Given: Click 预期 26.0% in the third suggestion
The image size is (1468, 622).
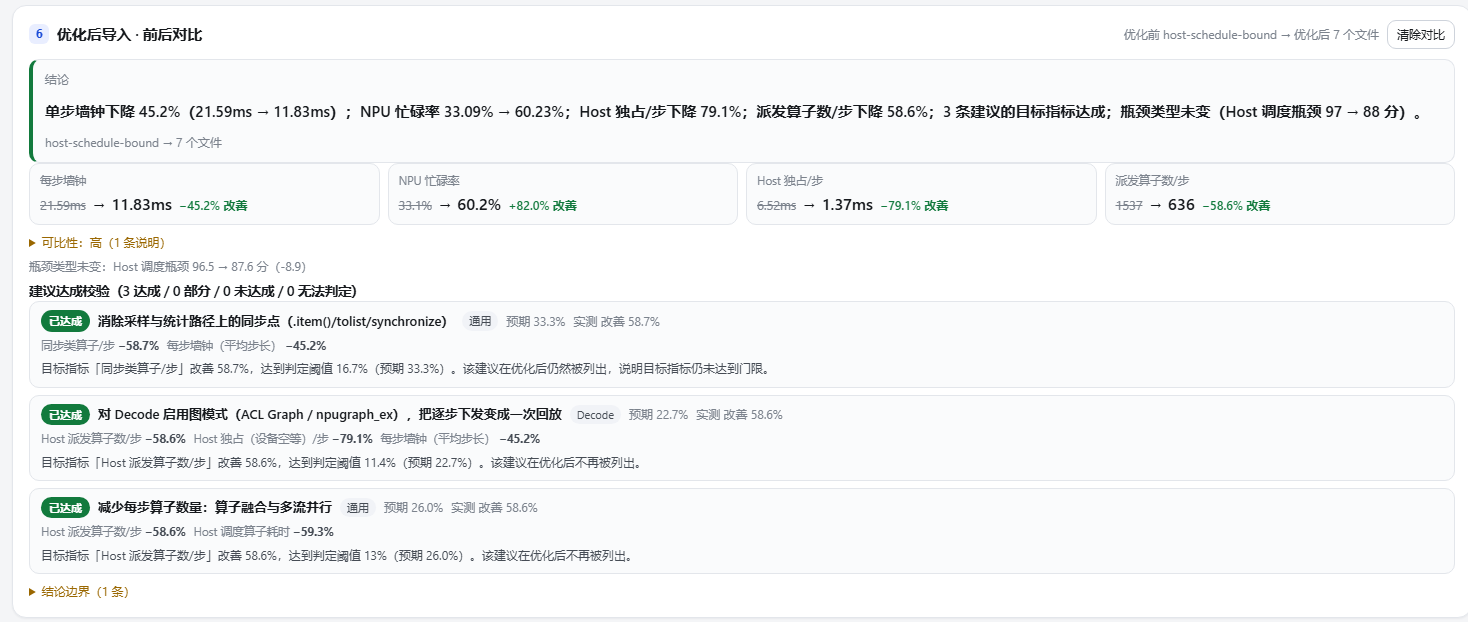Looking at the screenshot, I should pos(413,508).
